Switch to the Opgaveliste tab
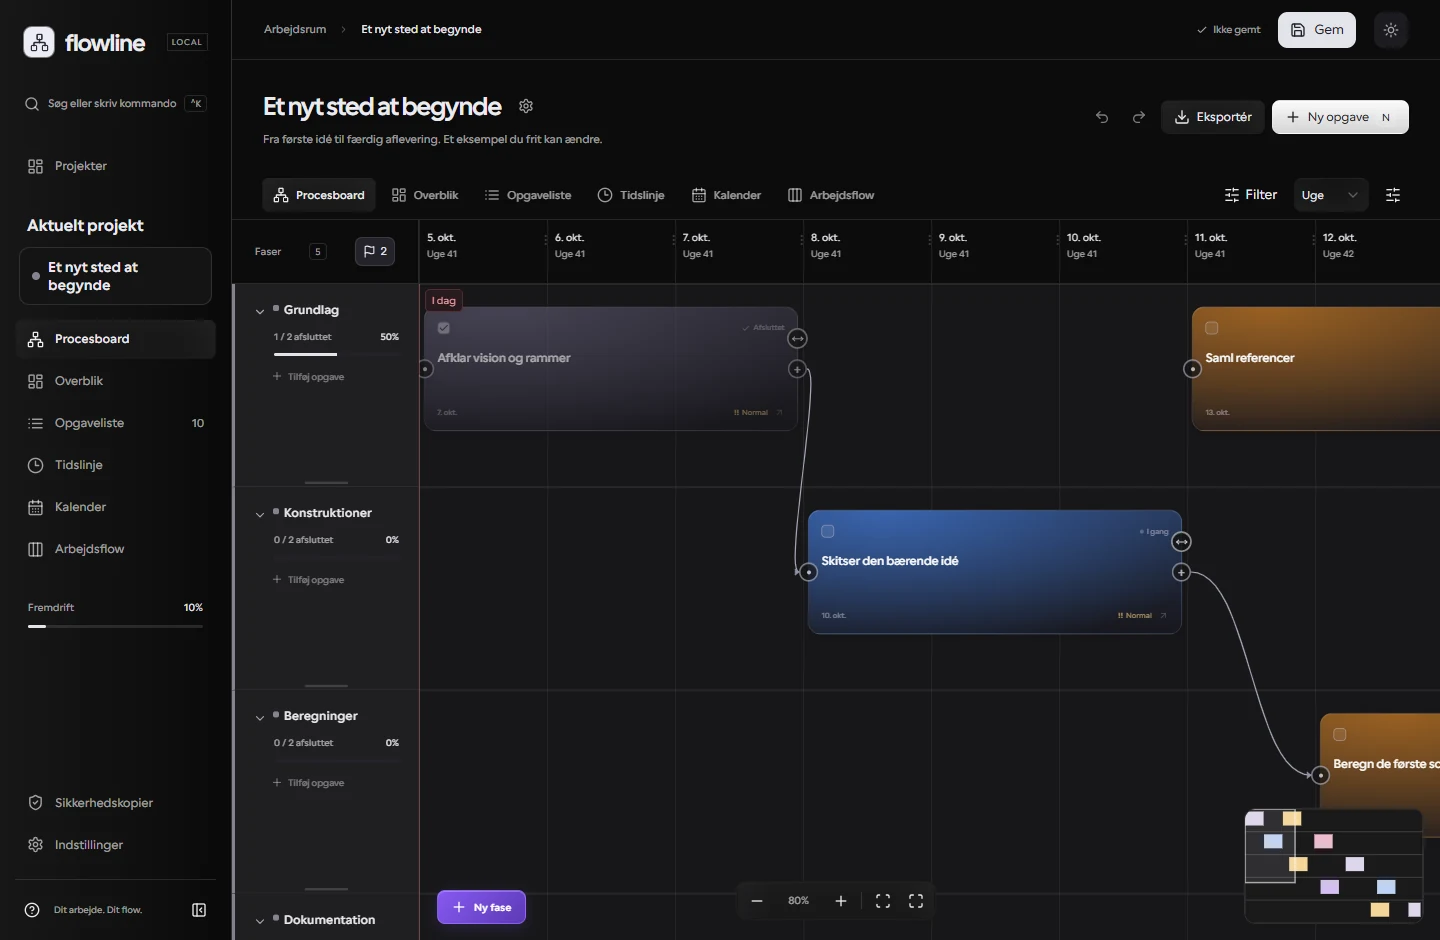The height and width of the screenshot is (940, 1440). coord(528,195)
